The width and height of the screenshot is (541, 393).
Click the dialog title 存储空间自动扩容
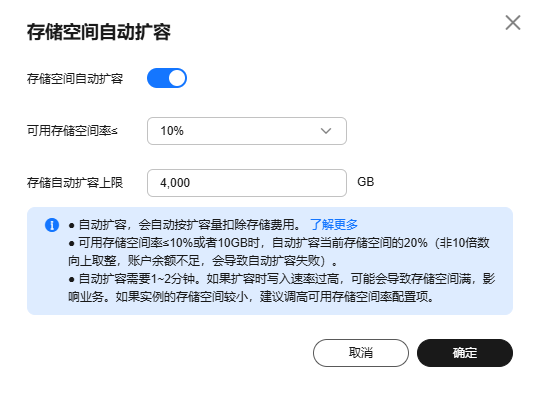click(x=99, y=32)
